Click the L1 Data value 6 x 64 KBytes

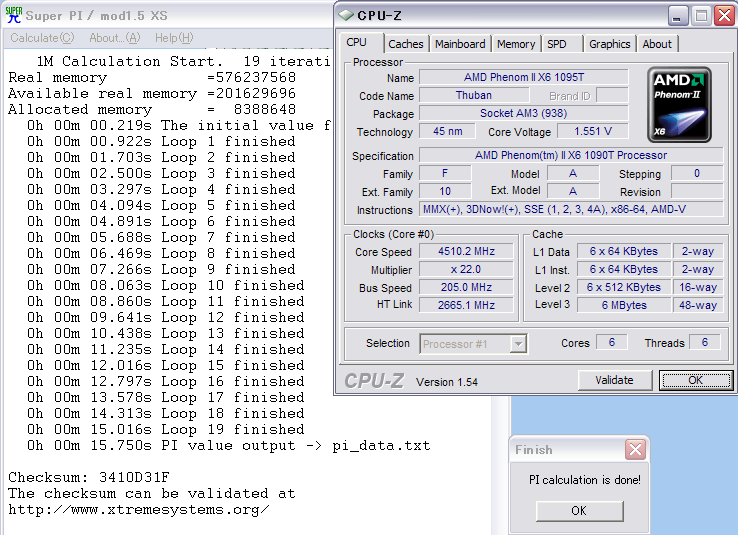624,251
